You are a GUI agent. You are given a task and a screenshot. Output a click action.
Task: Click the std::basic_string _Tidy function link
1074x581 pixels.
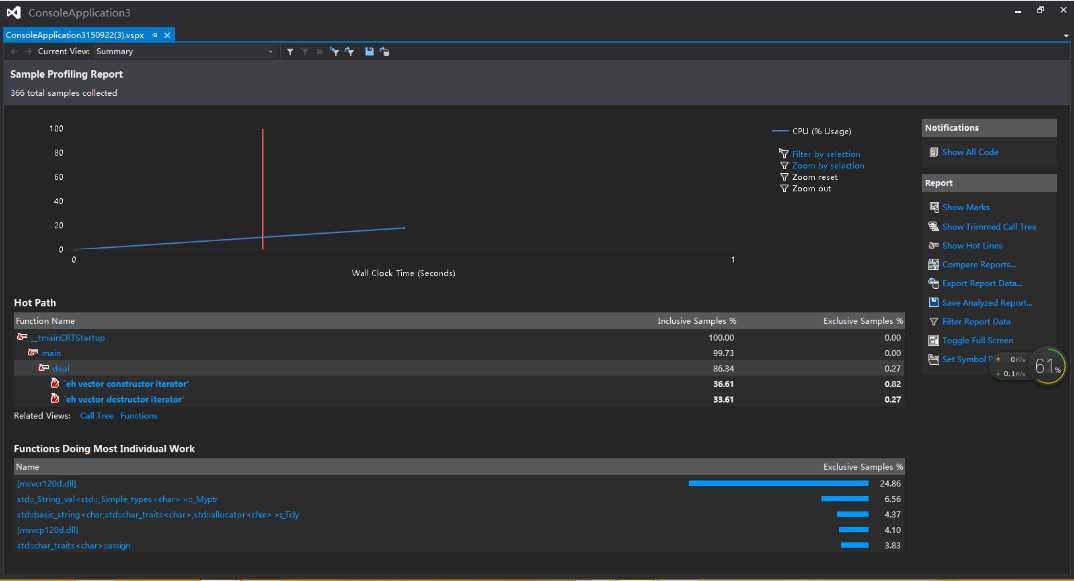[x=158, y=515]
